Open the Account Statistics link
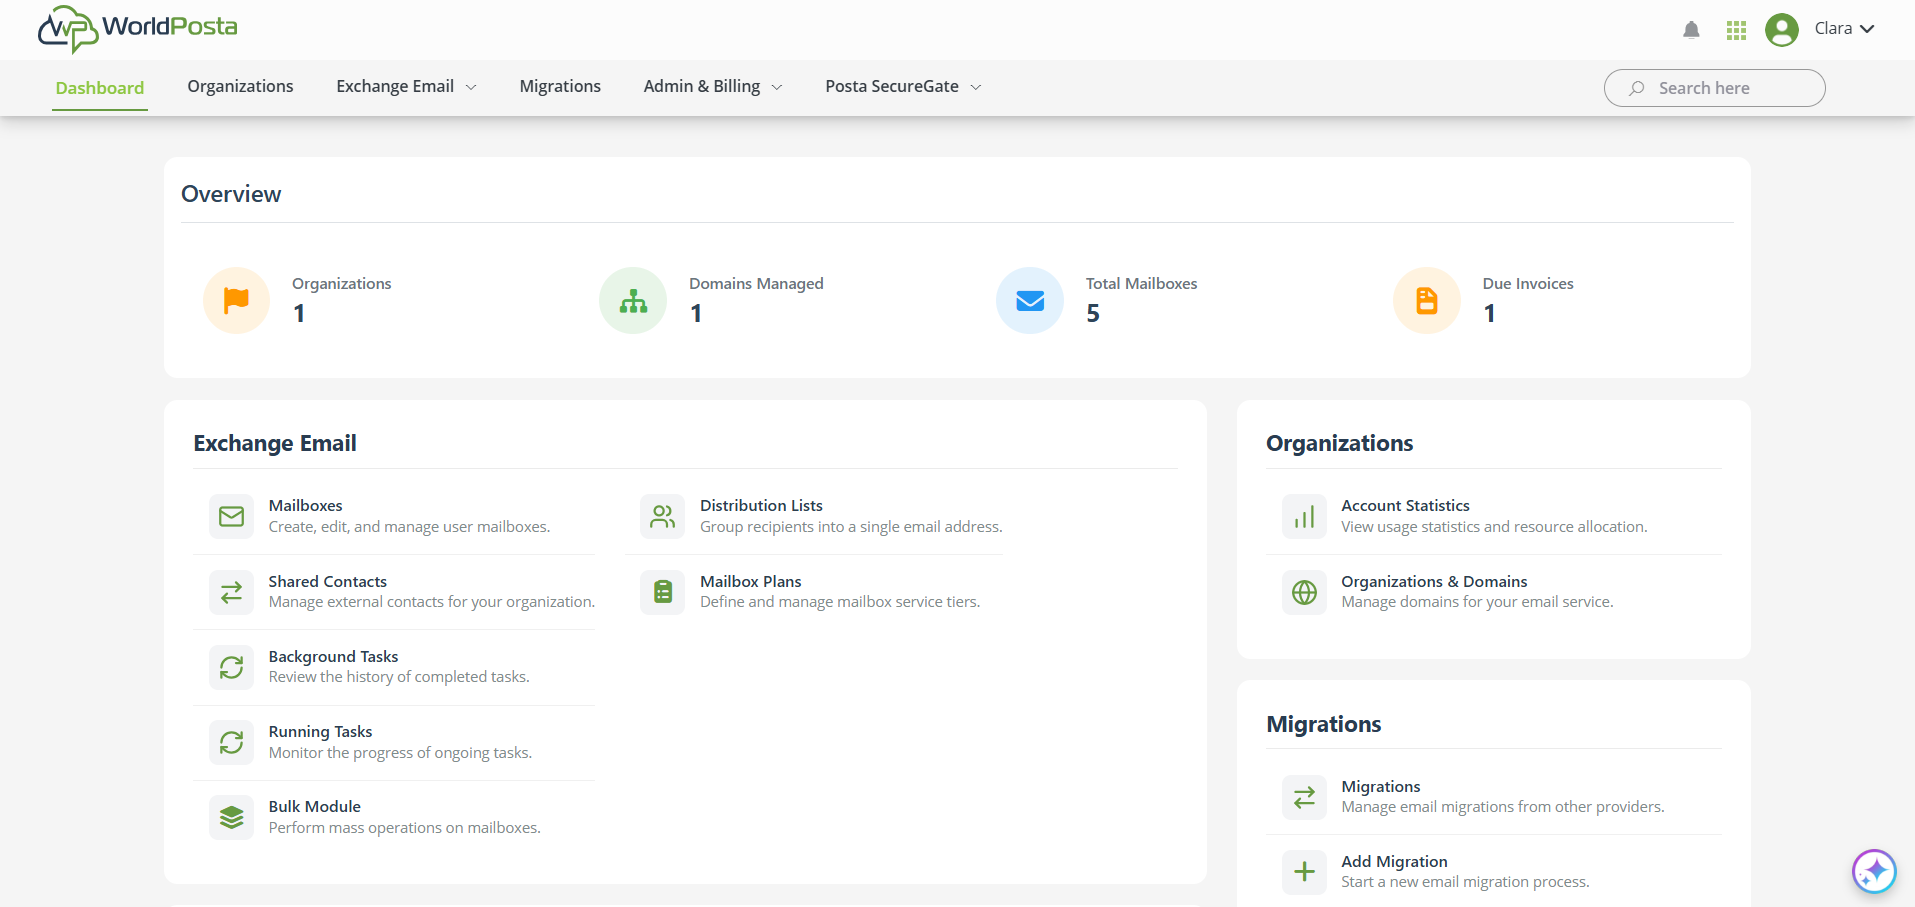Viewport: 1915px width, 907px height. tap(1405, 506)
